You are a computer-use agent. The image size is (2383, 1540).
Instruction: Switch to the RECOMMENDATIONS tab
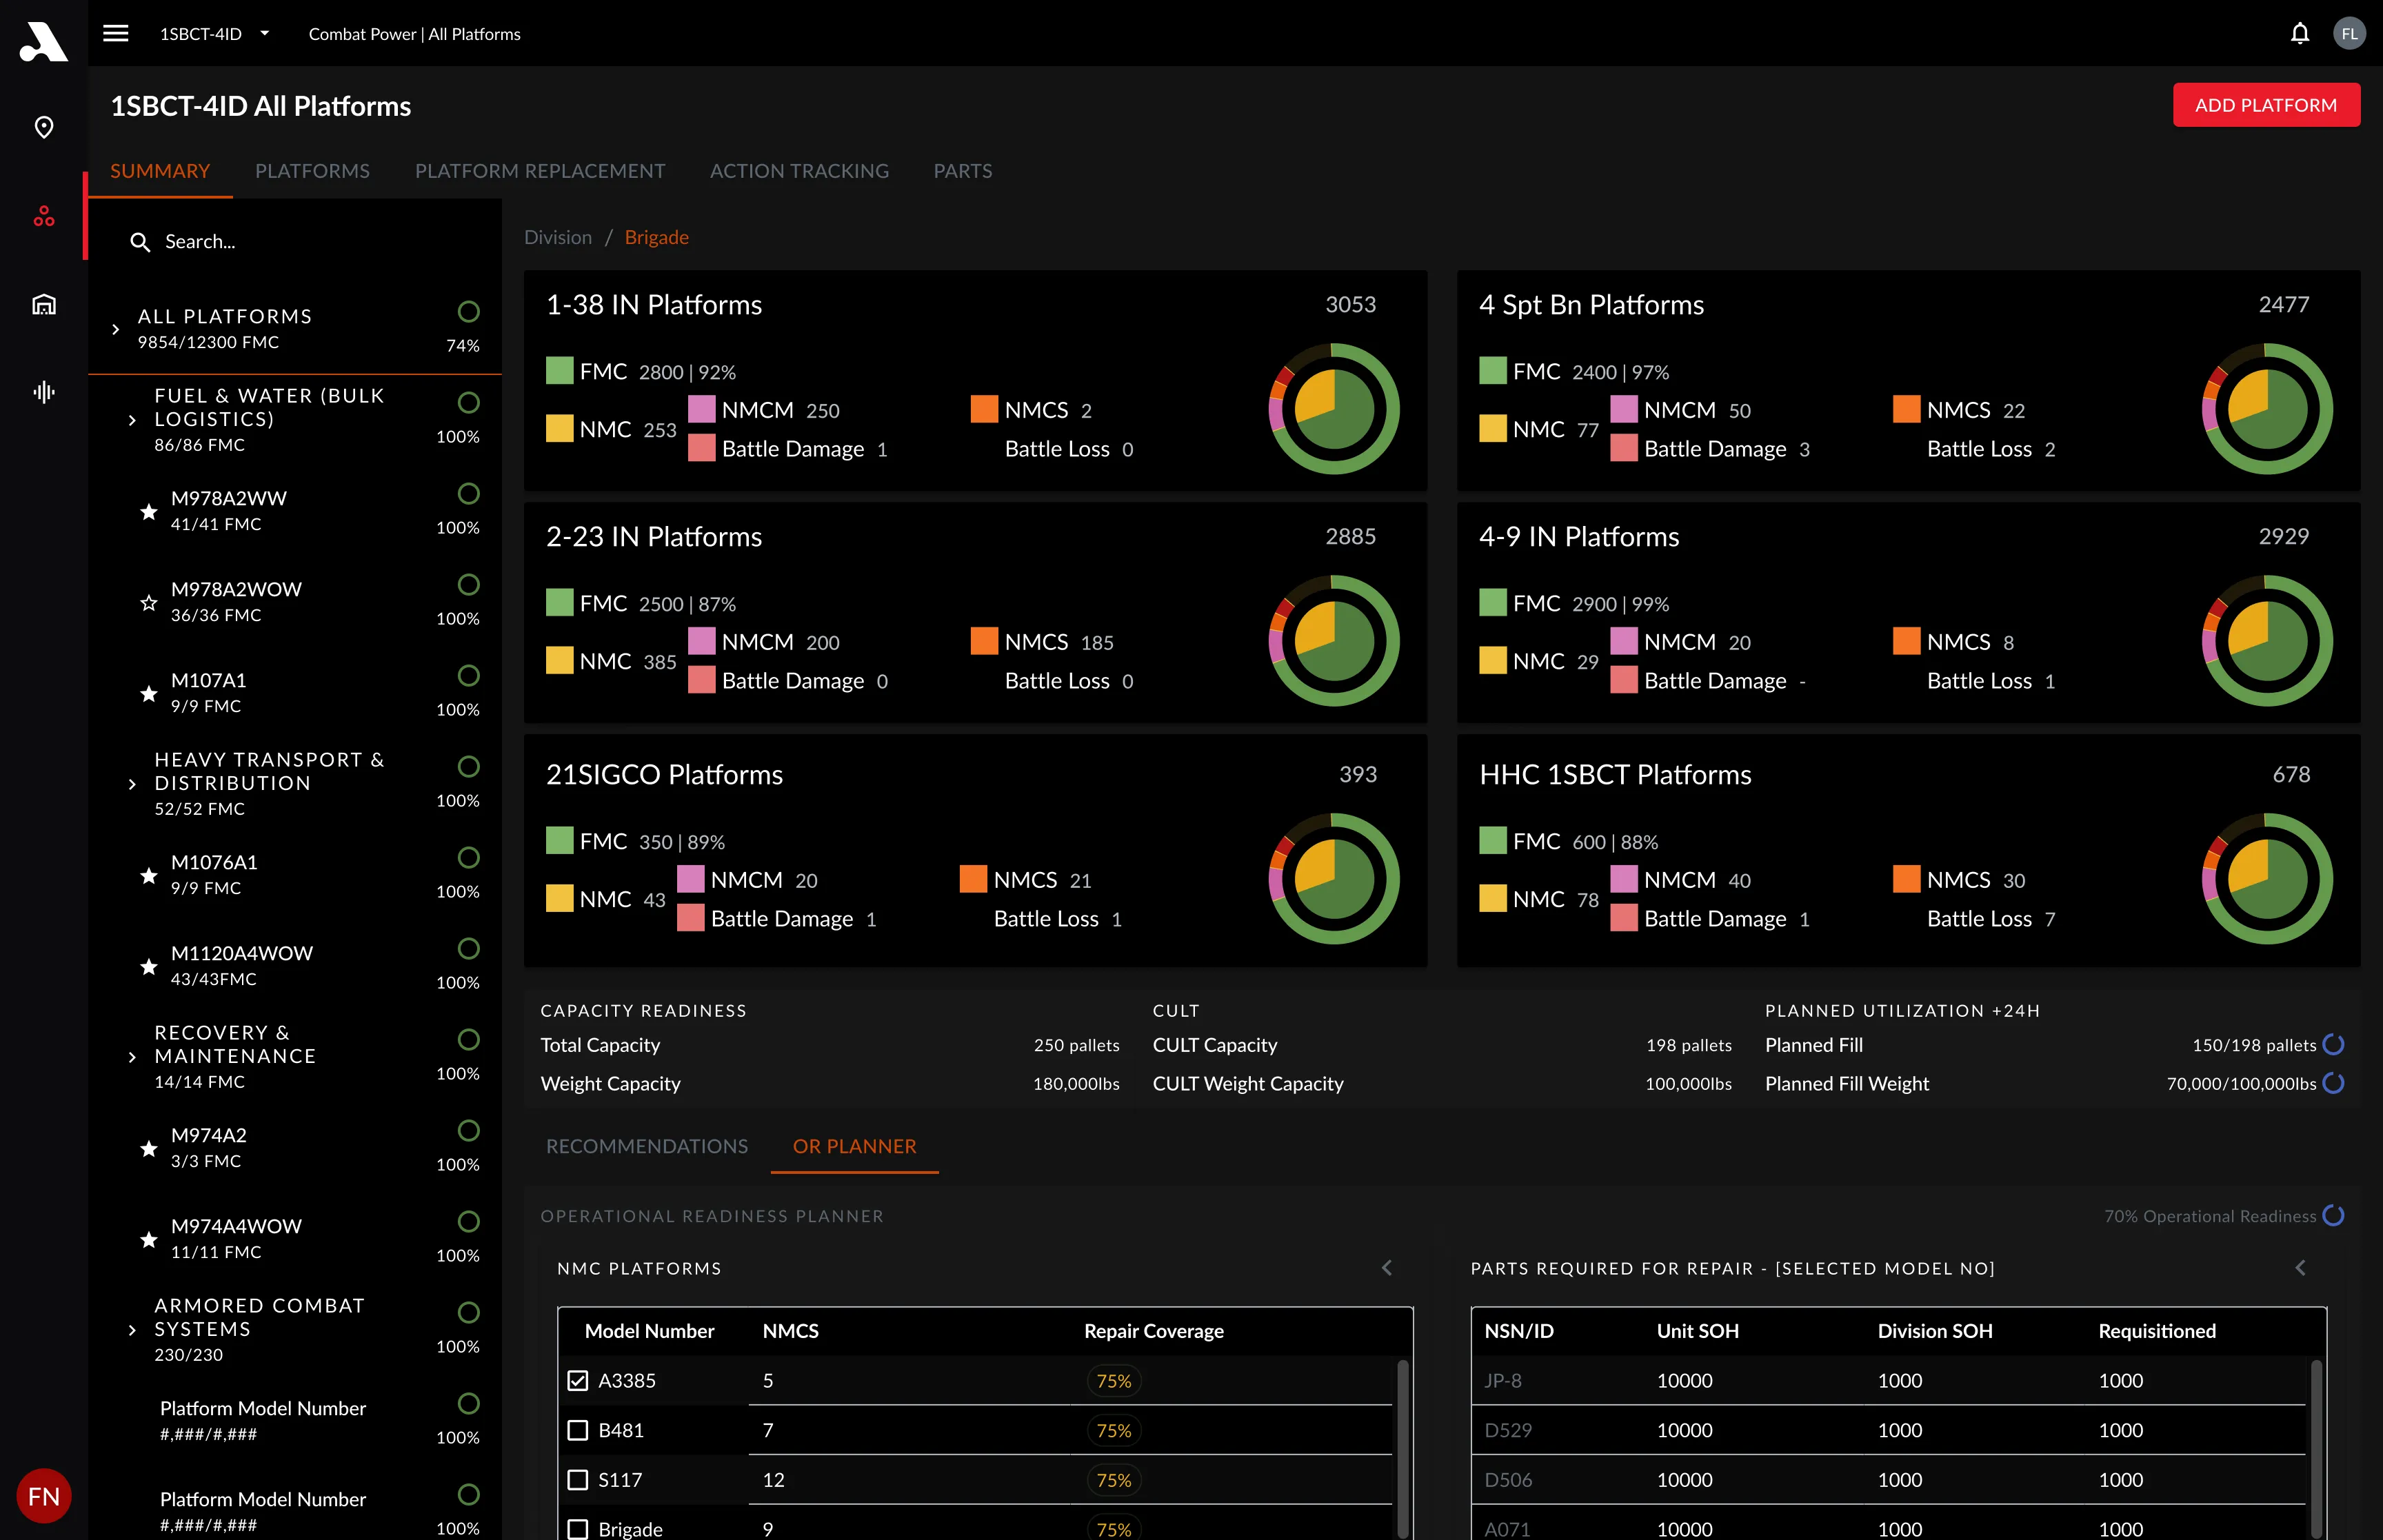[647, 1146]
